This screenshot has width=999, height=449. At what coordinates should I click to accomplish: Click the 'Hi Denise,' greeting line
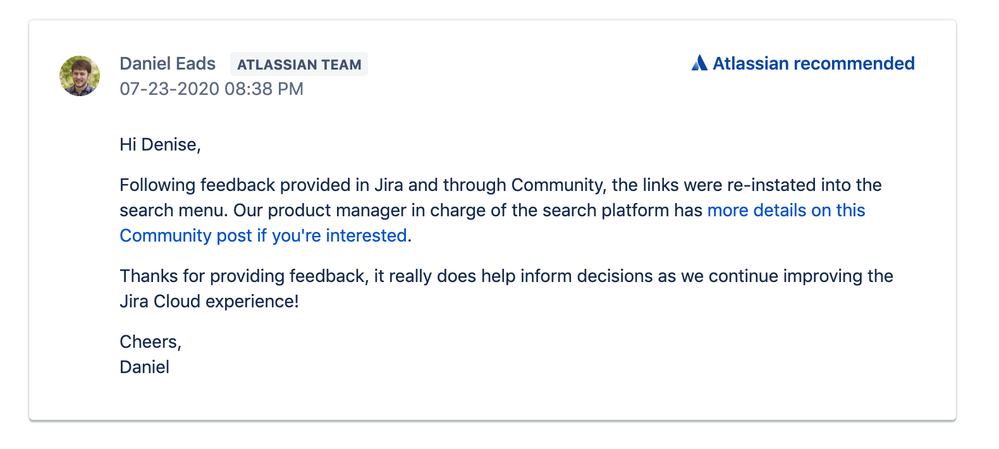pos(160,145)
